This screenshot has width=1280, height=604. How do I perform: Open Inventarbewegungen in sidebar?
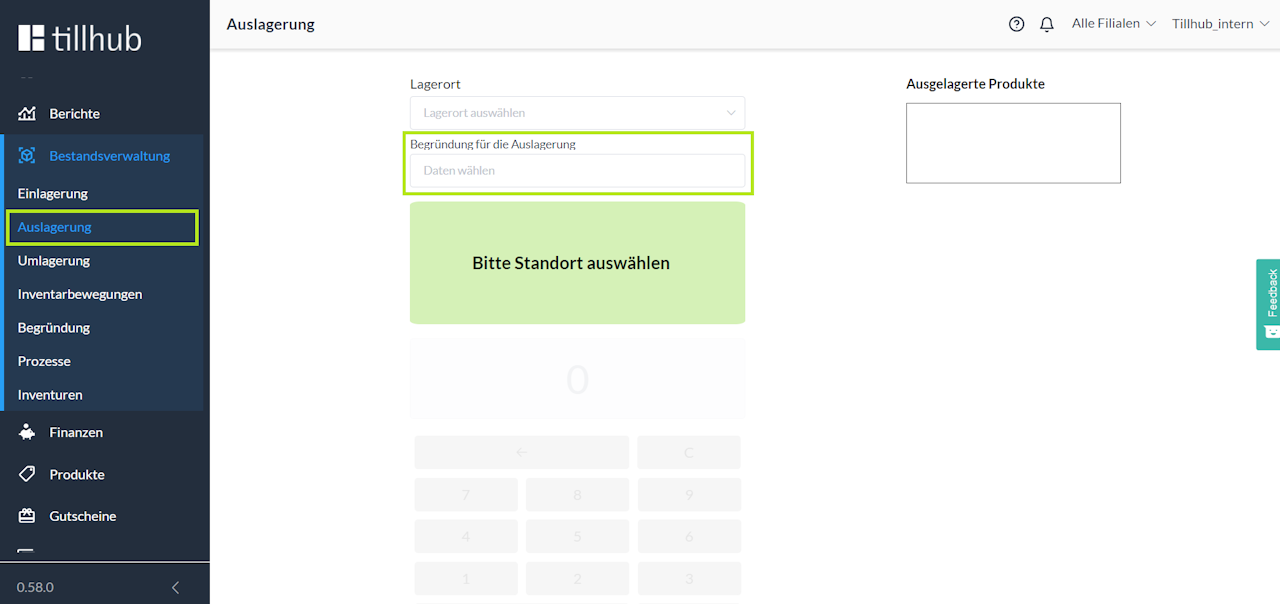pos(80,295)
